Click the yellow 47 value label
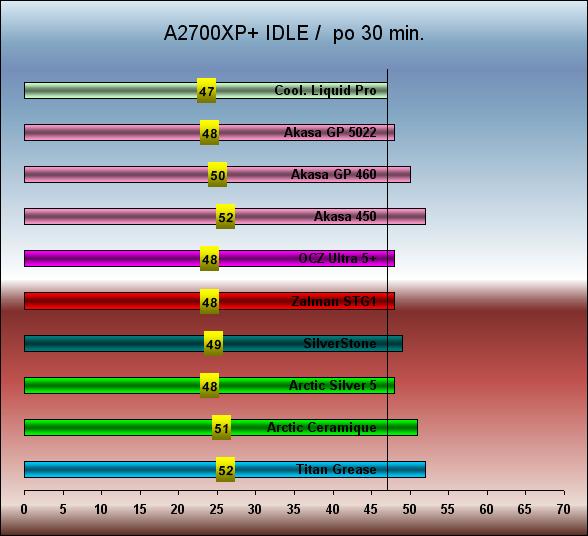The width and height of the screenshot is (588, 536). [x=207, y=91]
